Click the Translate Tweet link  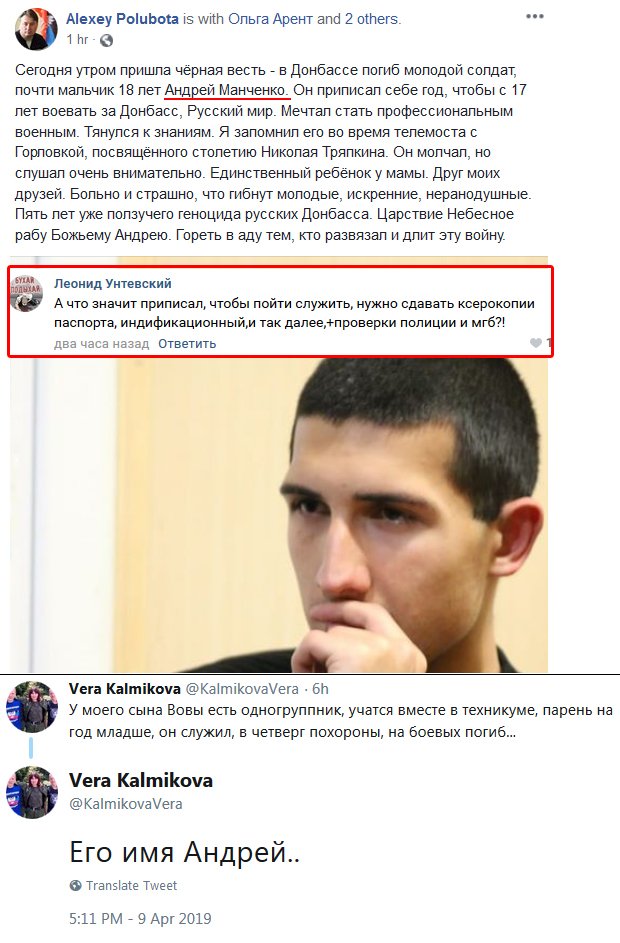click(x=131, y=885)
